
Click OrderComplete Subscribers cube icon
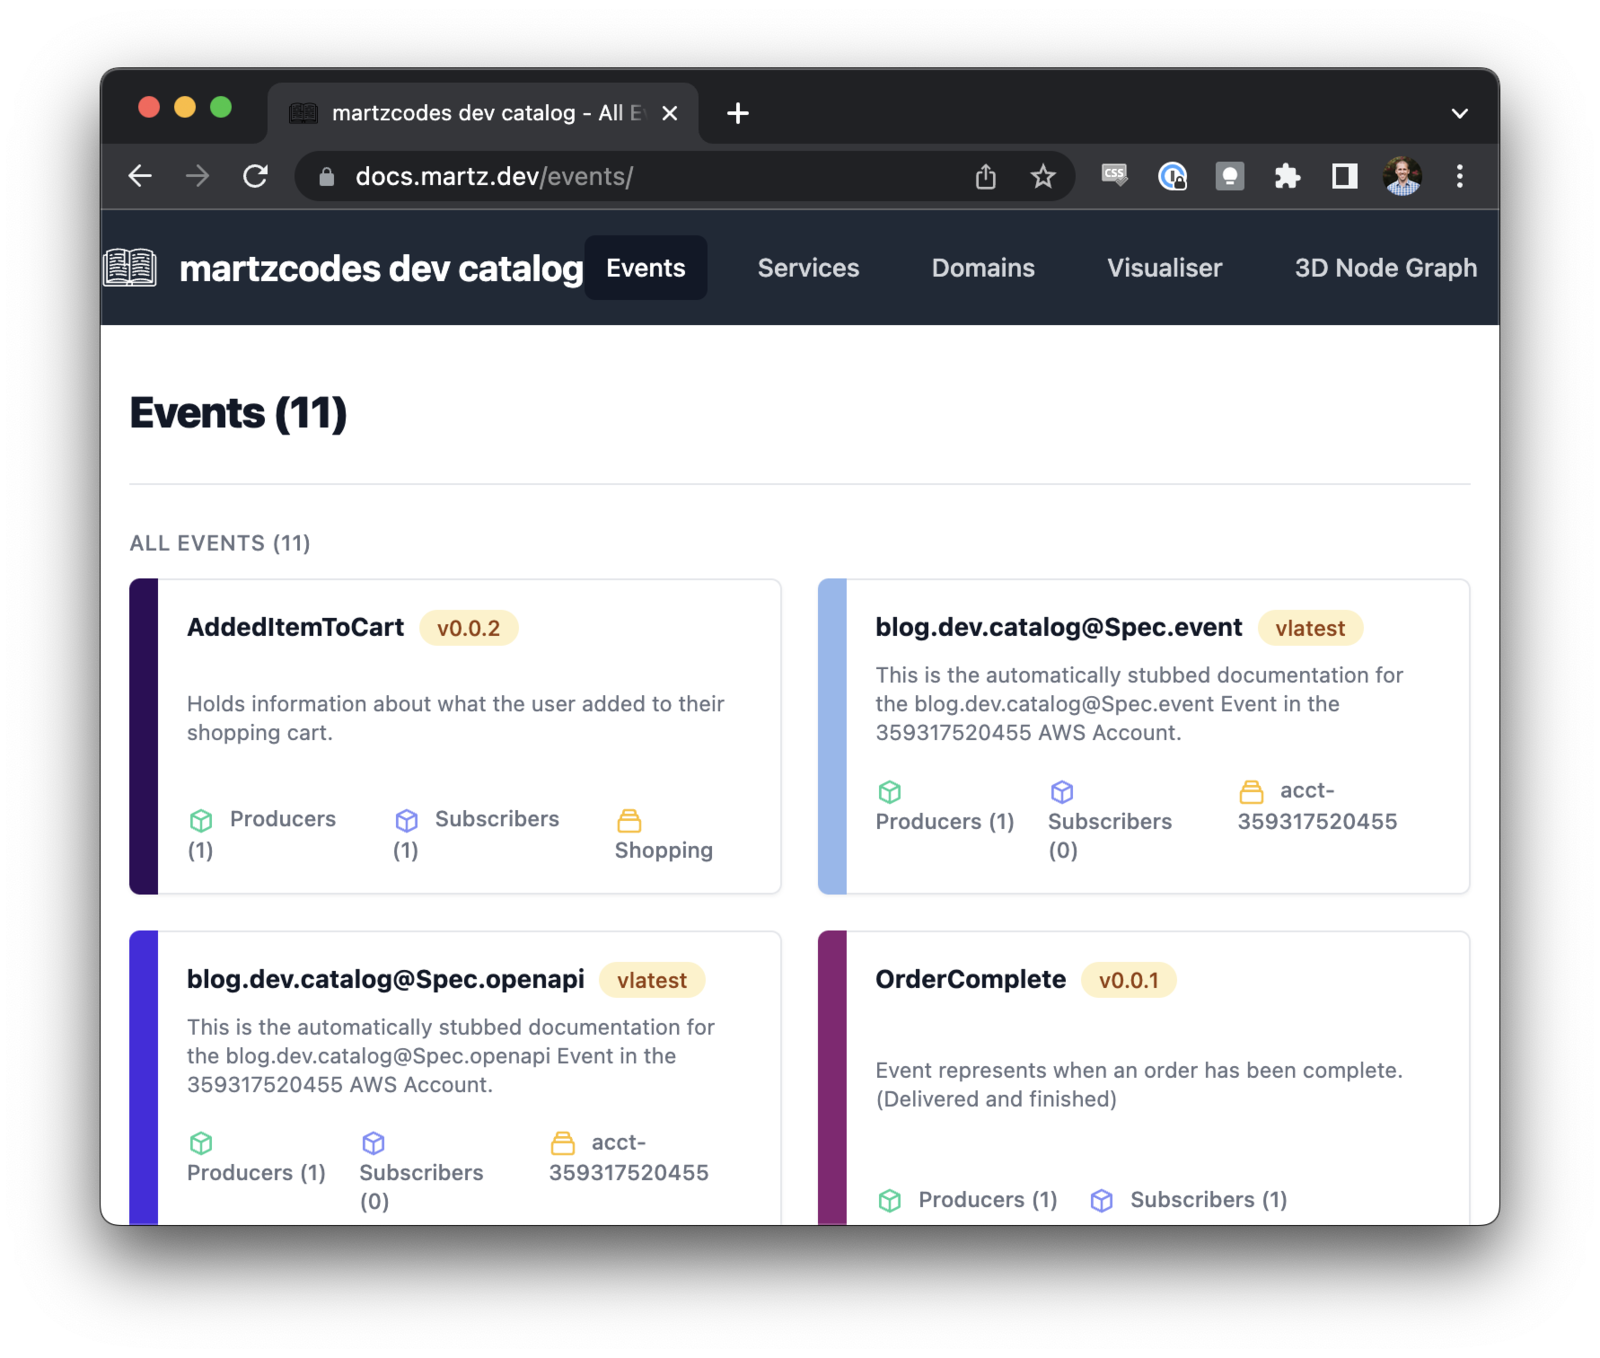pos(1101,1200)
